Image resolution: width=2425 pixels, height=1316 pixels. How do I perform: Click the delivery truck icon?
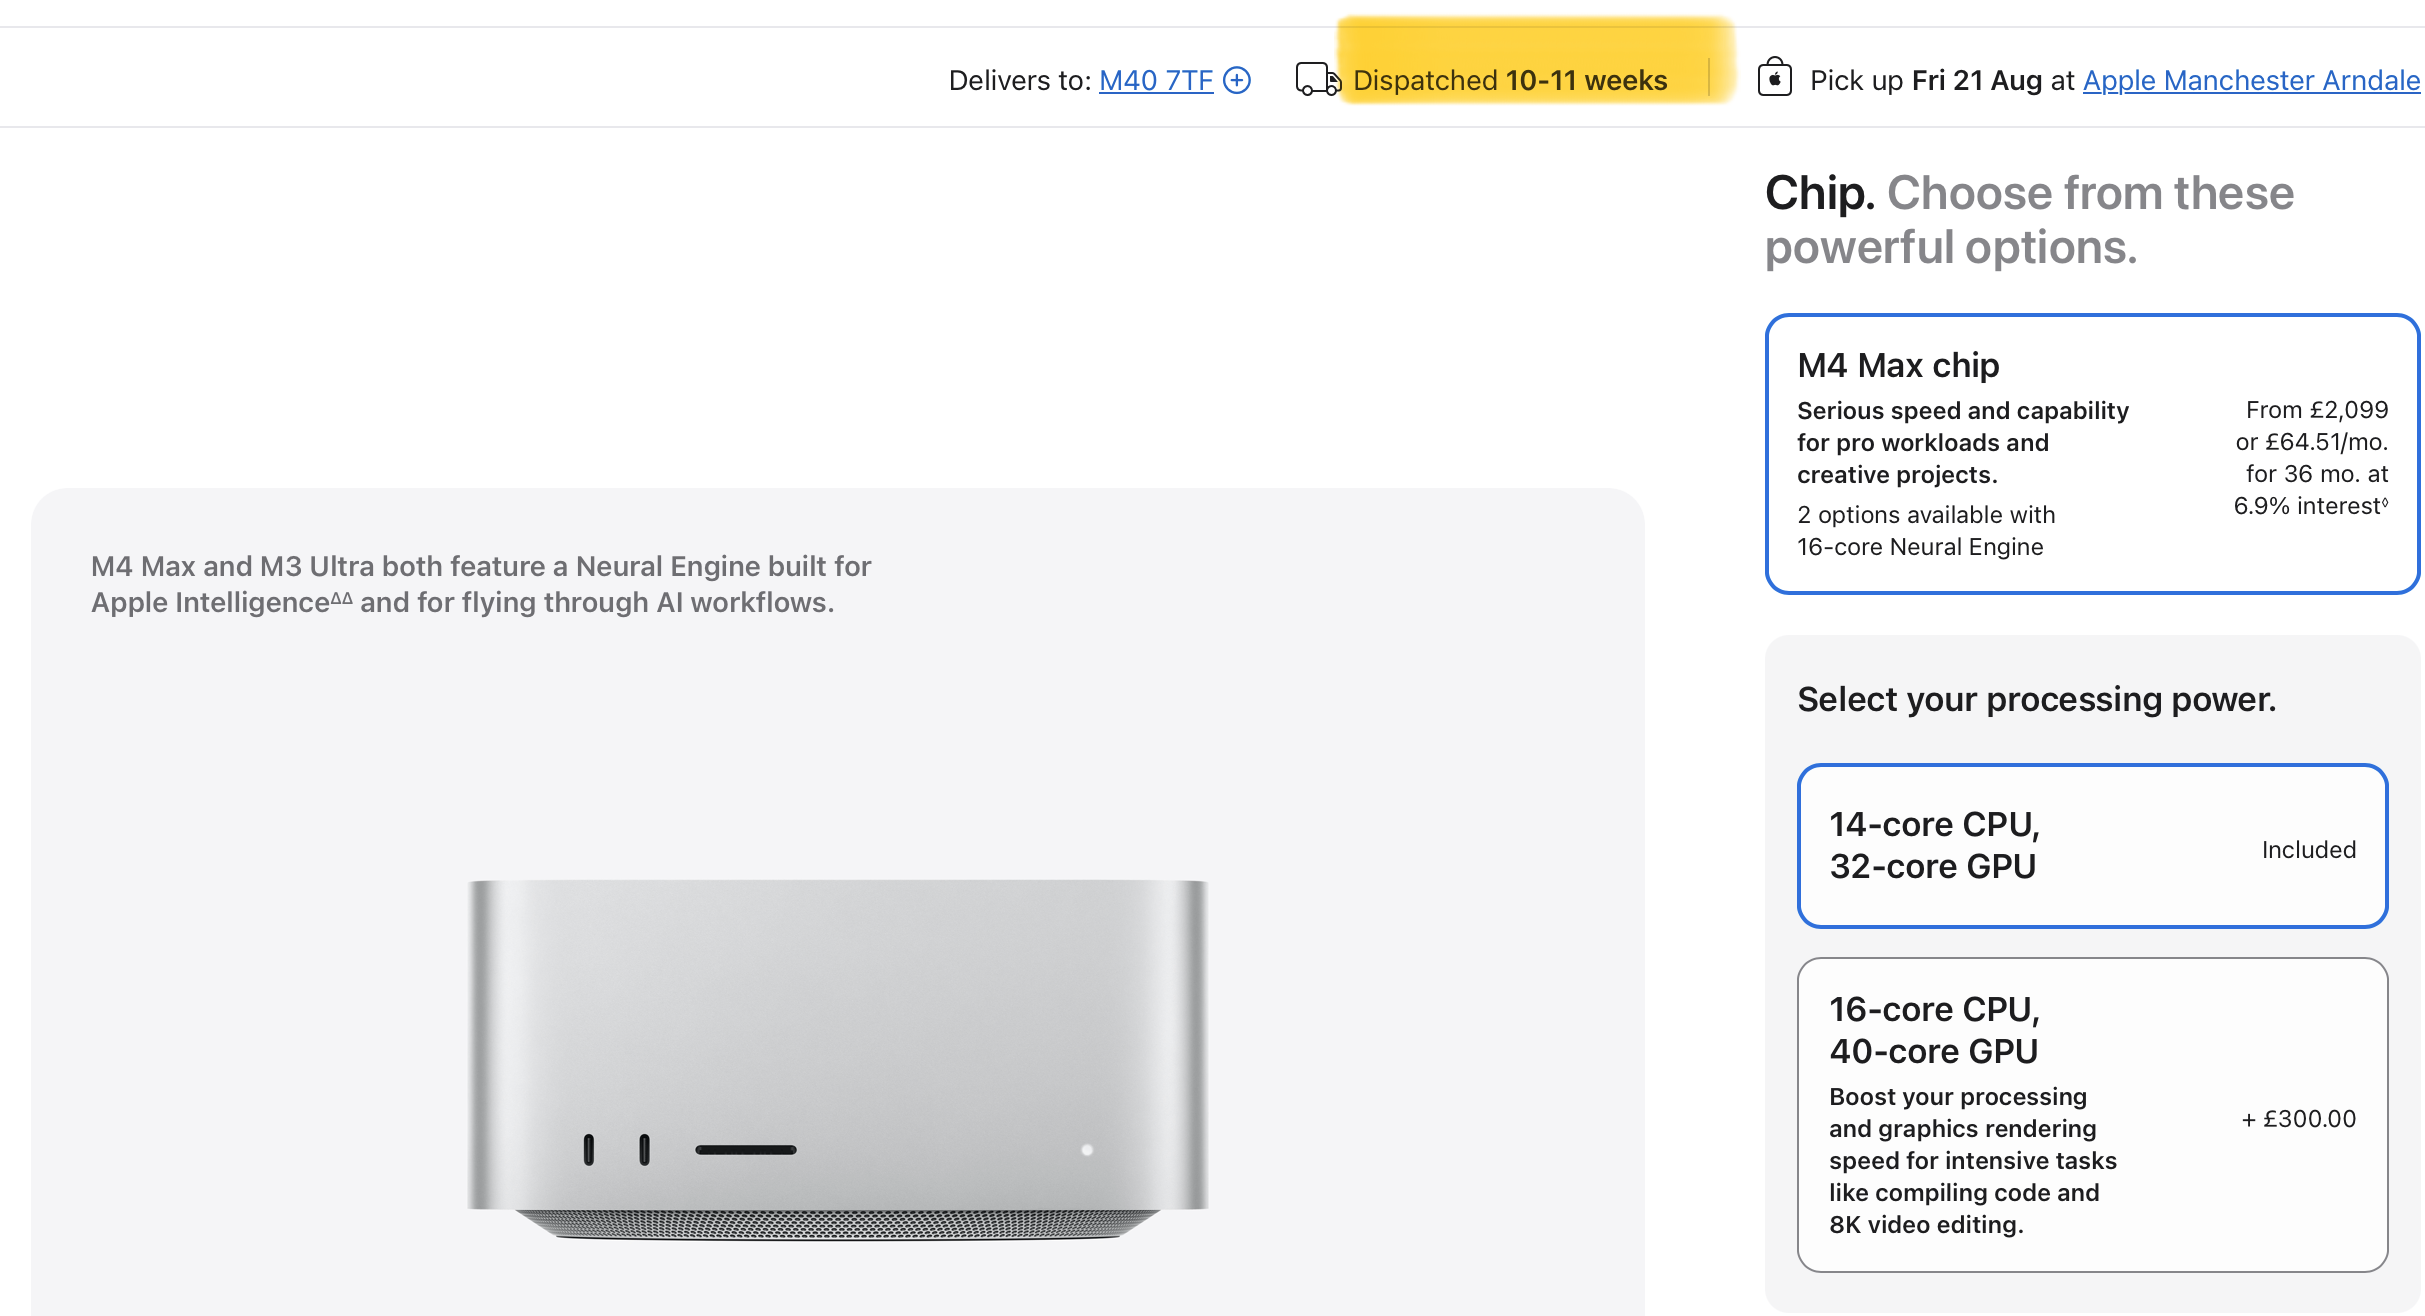point(1318,79)
